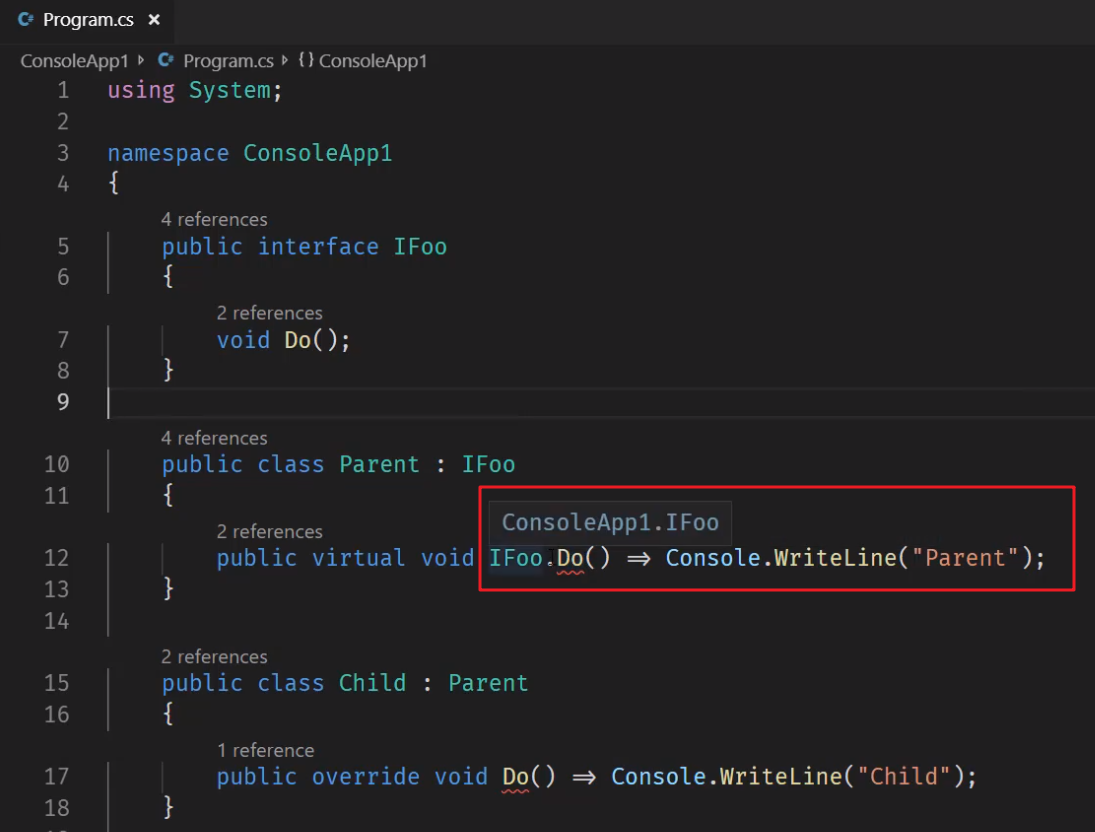This screenshot has height=832, width=1095.
Task: Open the 4 references CodeLens above IFoo
Action: [215, 219]
